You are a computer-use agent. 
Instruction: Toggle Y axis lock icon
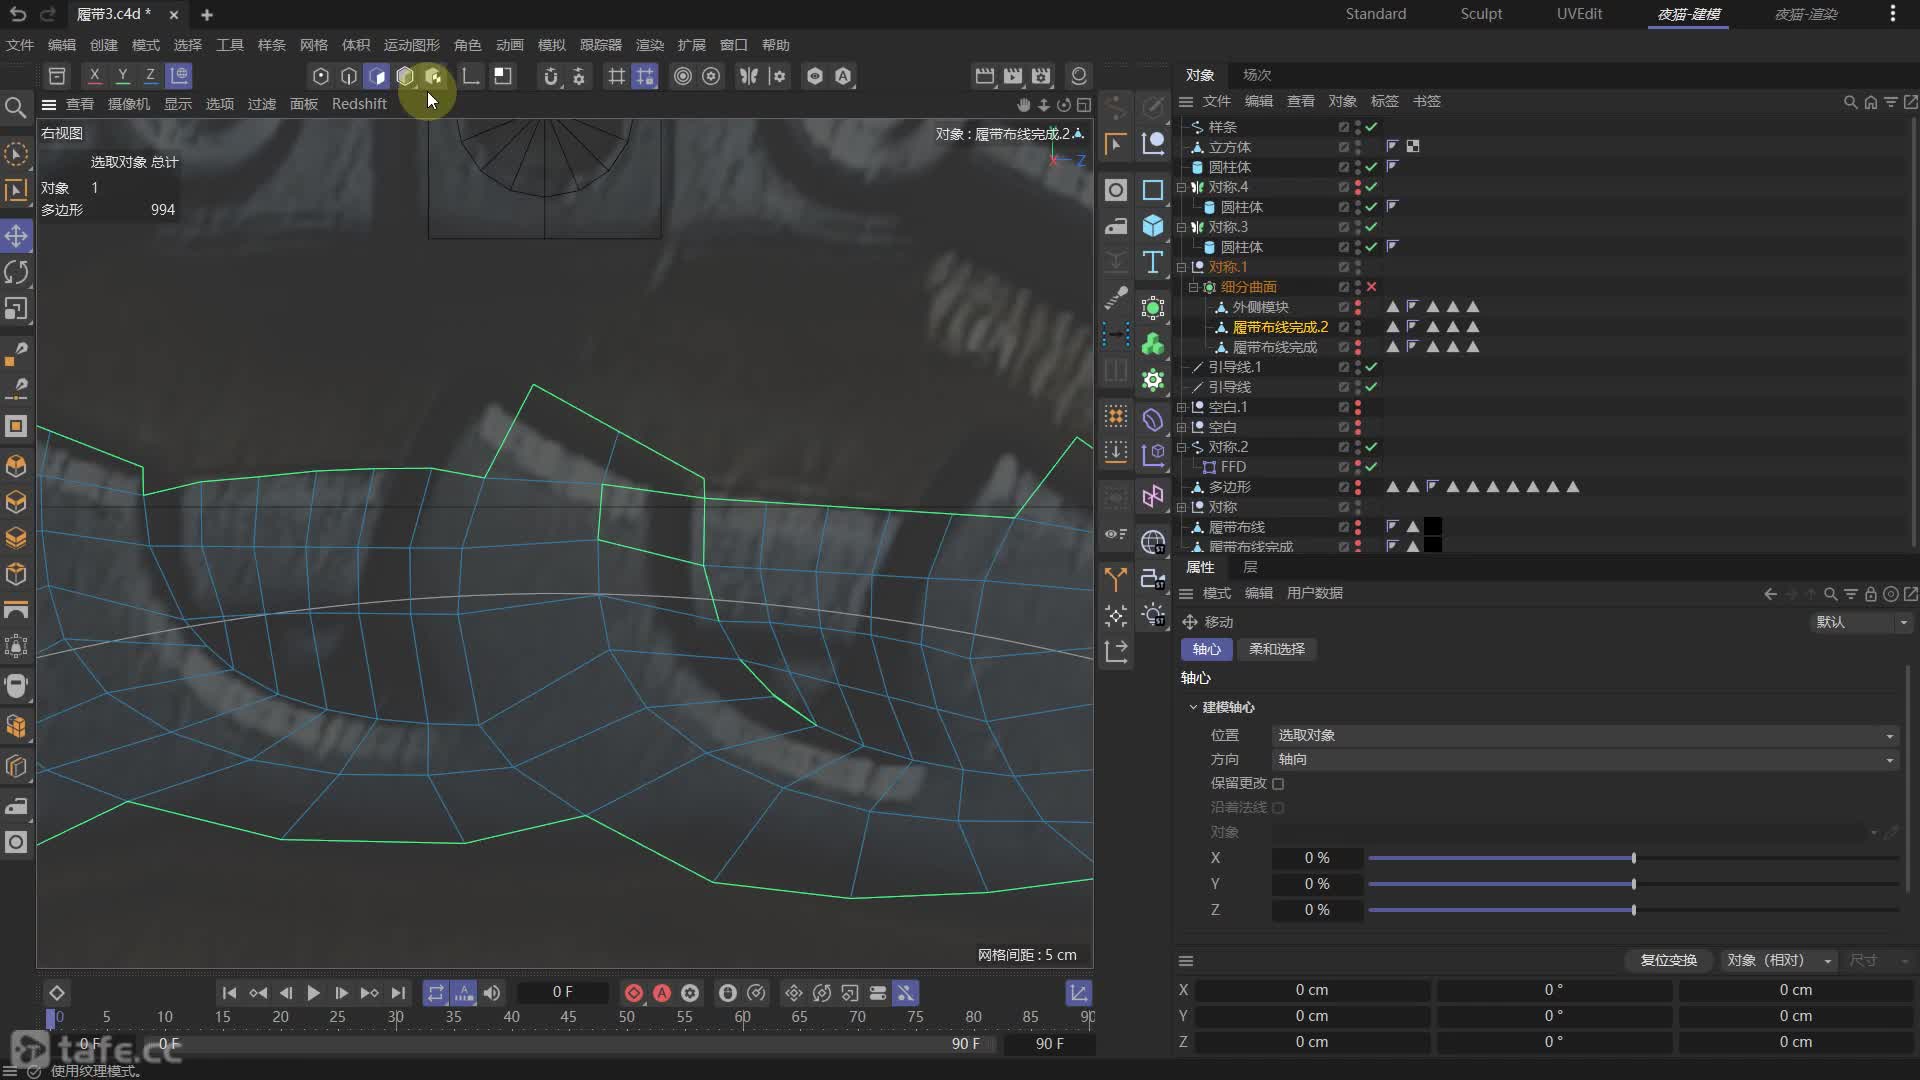point(122,76)
